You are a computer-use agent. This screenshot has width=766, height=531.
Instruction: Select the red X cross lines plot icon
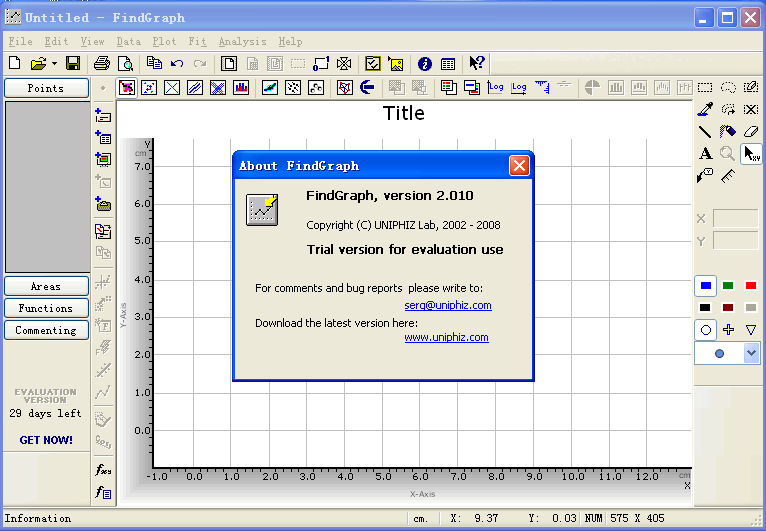171,87
